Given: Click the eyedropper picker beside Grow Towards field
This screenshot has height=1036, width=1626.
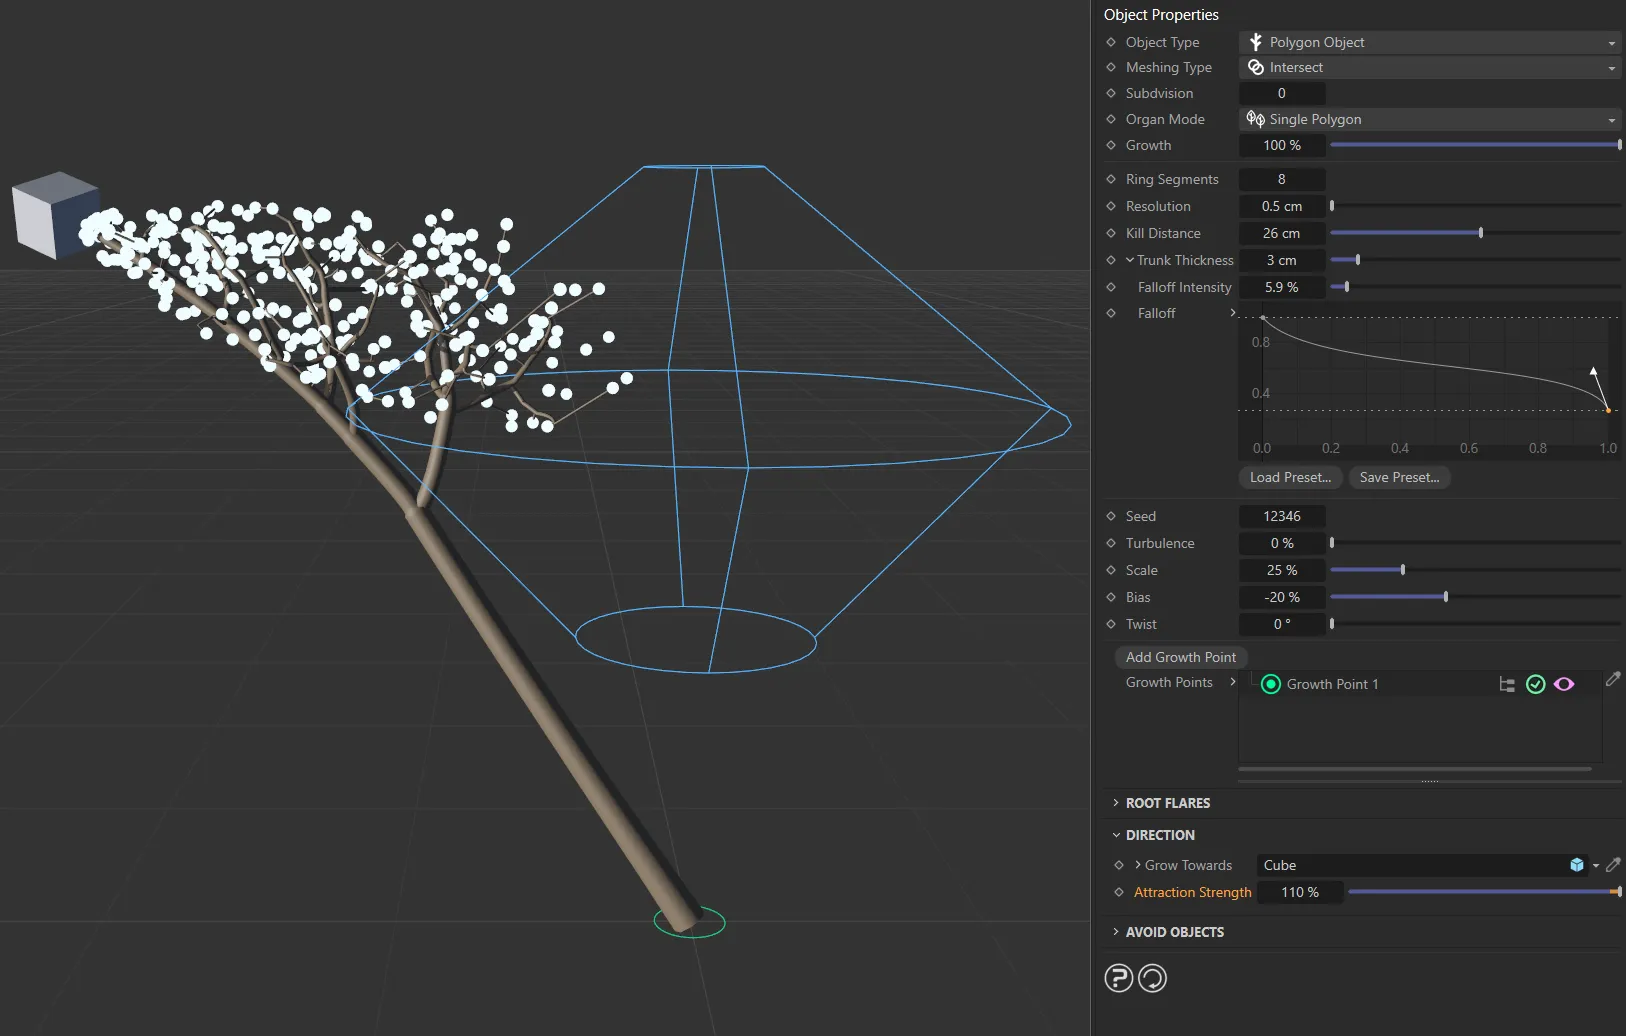Looking at the screenshot, I should coord(1612,865).
